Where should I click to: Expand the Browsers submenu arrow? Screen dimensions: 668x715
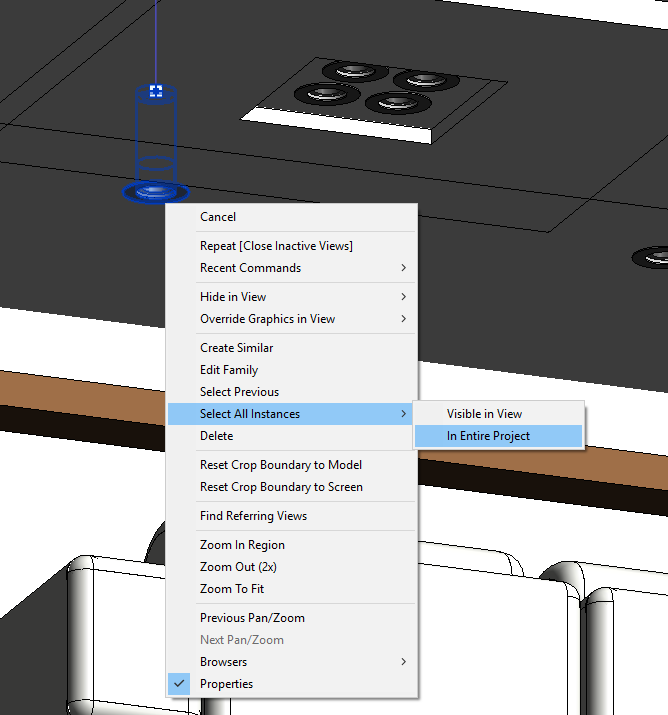pos(404,662)
